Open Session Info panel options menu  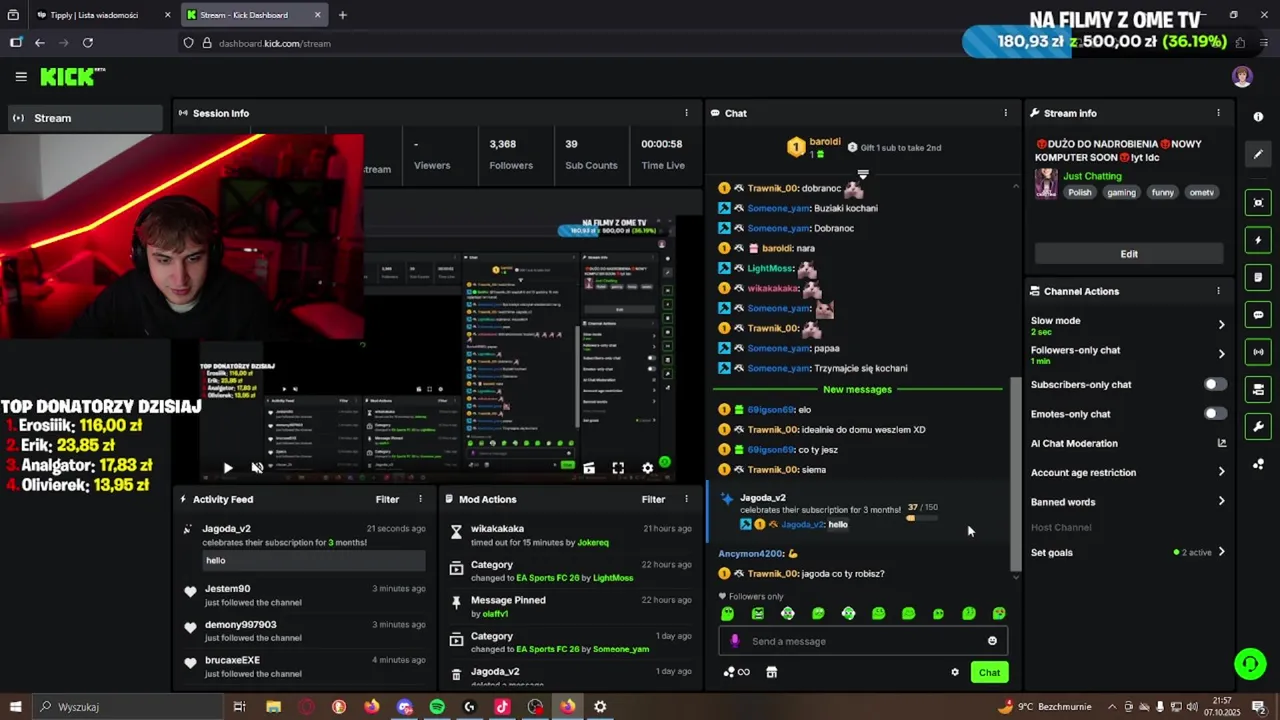pyautogui.click(x=686, y=113)
